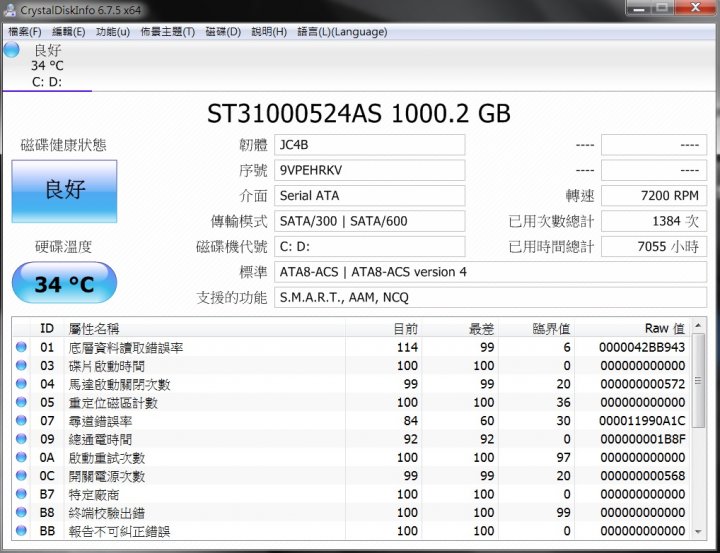Click the 臨界值 column header
This screenshot has width=720, height=553.
pos(536,328)
